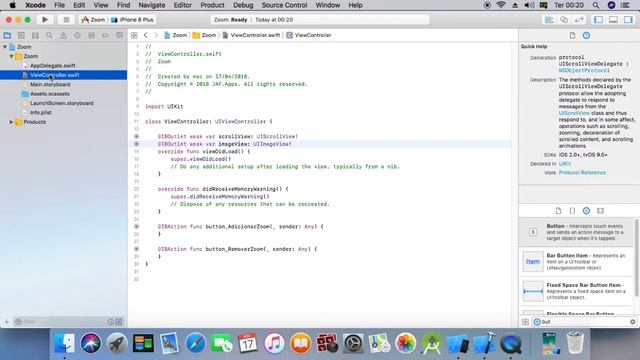The image size is (640, 360).
Task: Show the Quick Help inspector
Action: pyautogui.click(x=587, y=36)
